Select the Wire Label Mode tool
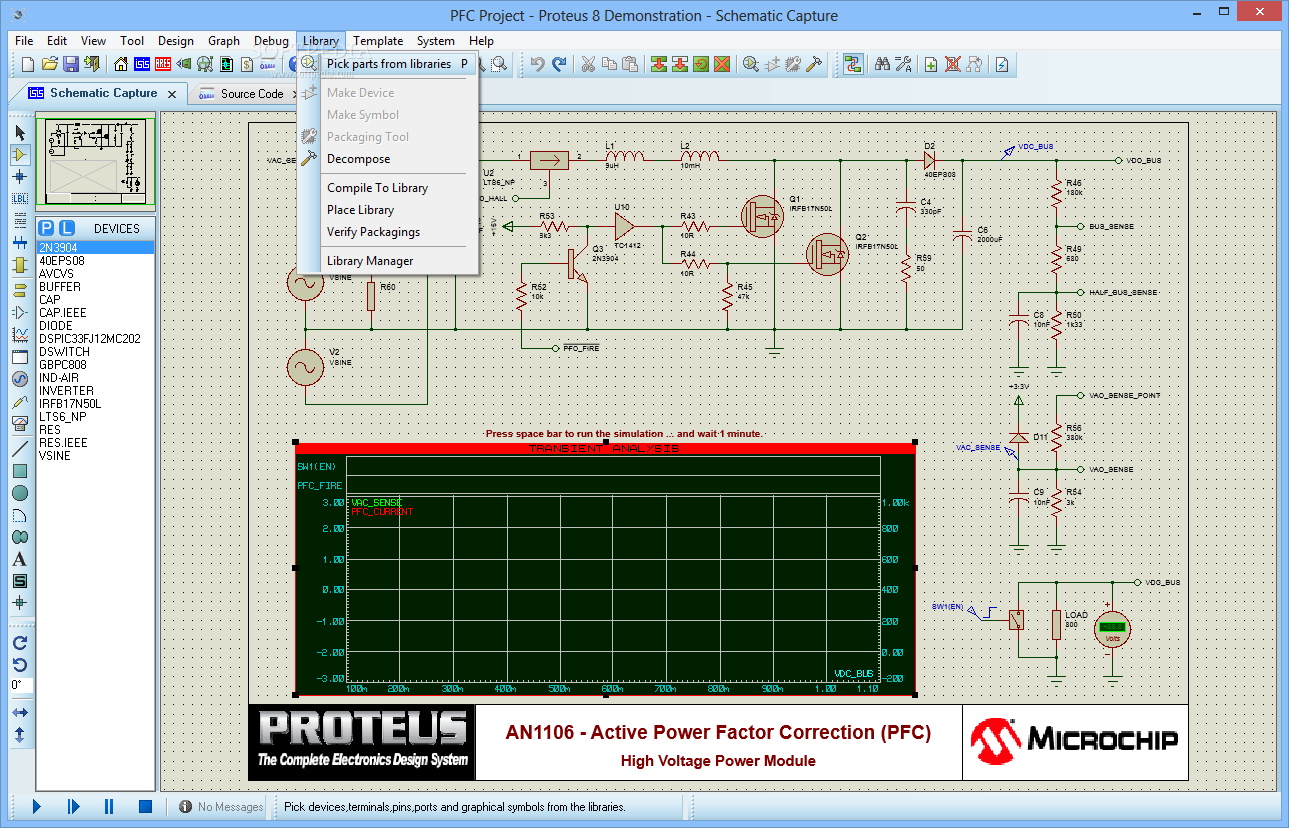 20,198
